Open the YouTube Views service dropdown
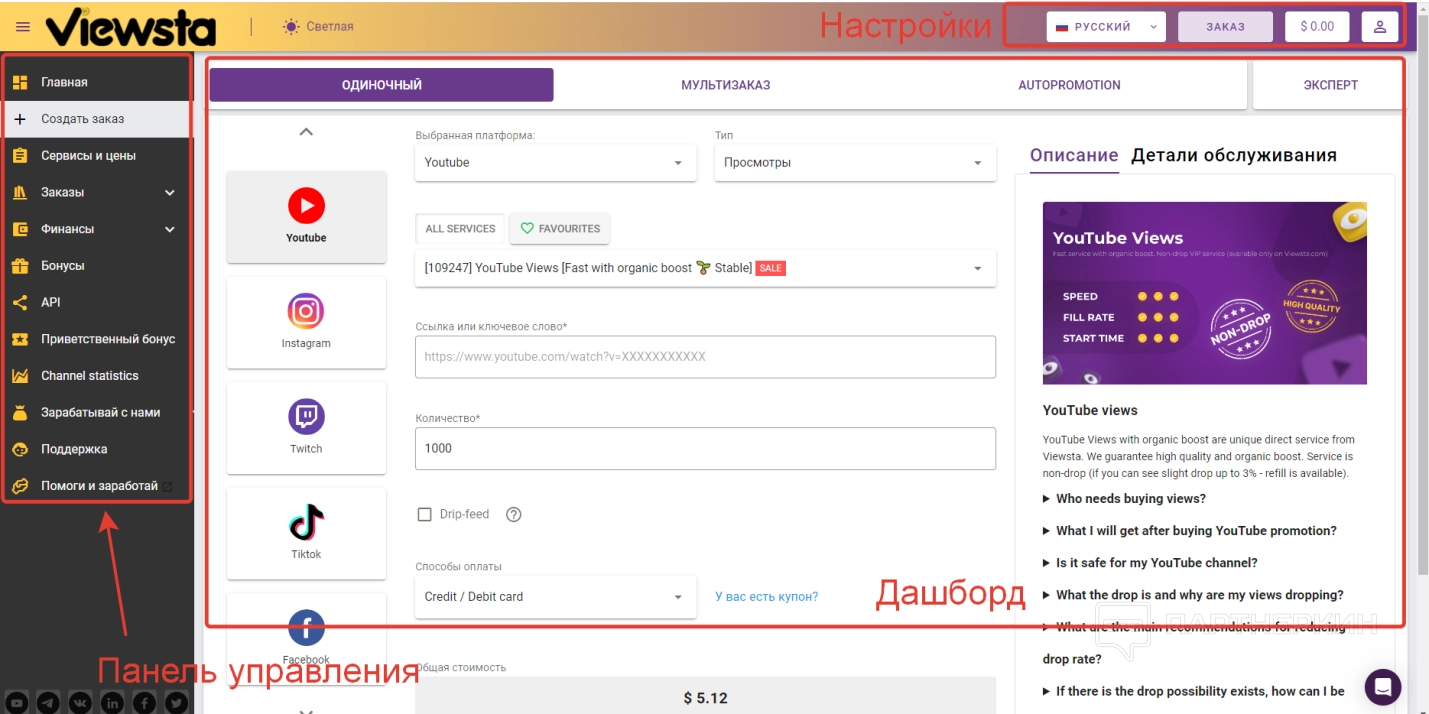1429x714 pixels. pyautogui.click(x=705, y=268)
